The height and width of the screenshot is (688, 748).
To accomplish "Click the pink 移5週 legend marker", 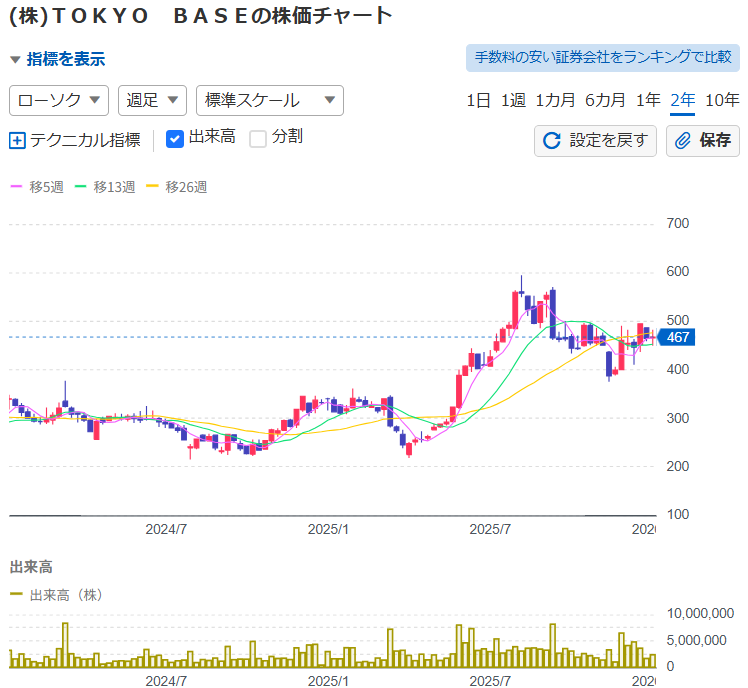I will click(16, 187).
